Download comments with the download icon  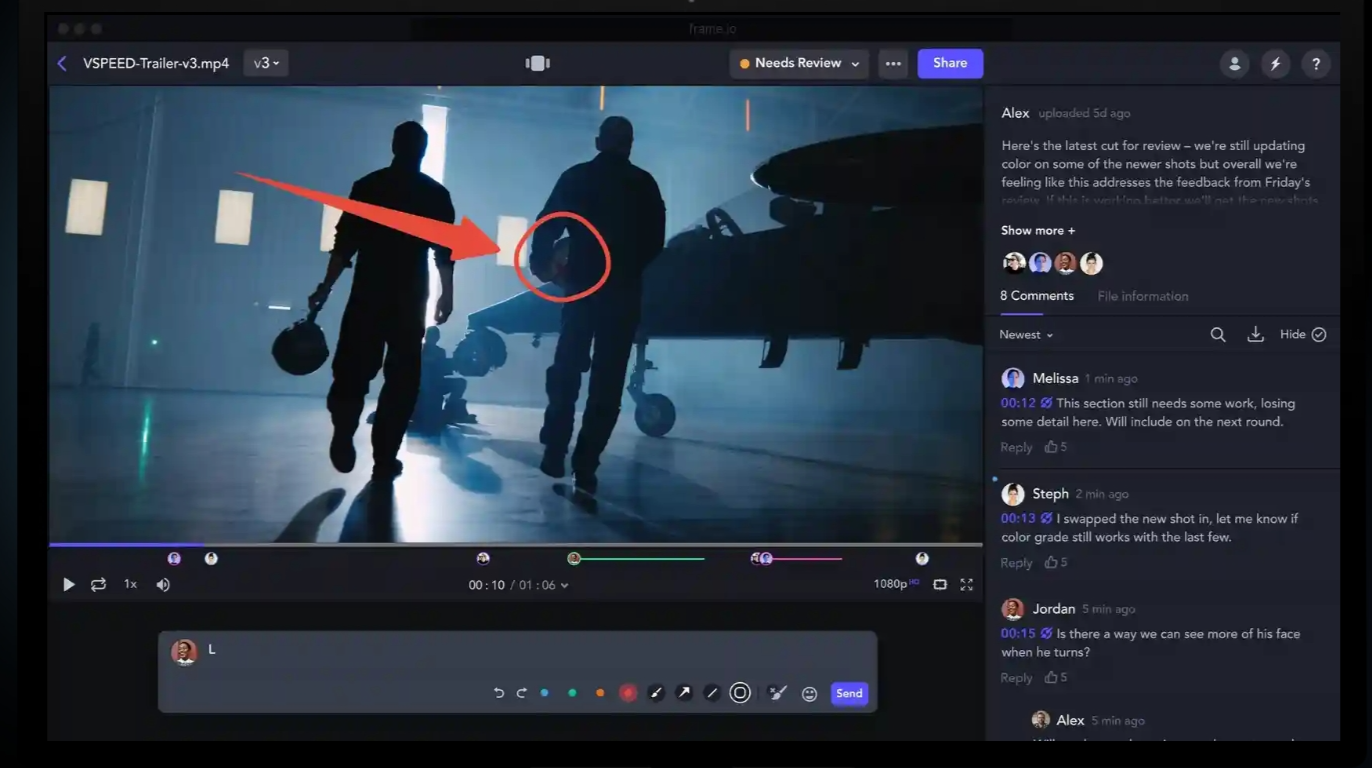(x=1255, y=335)
